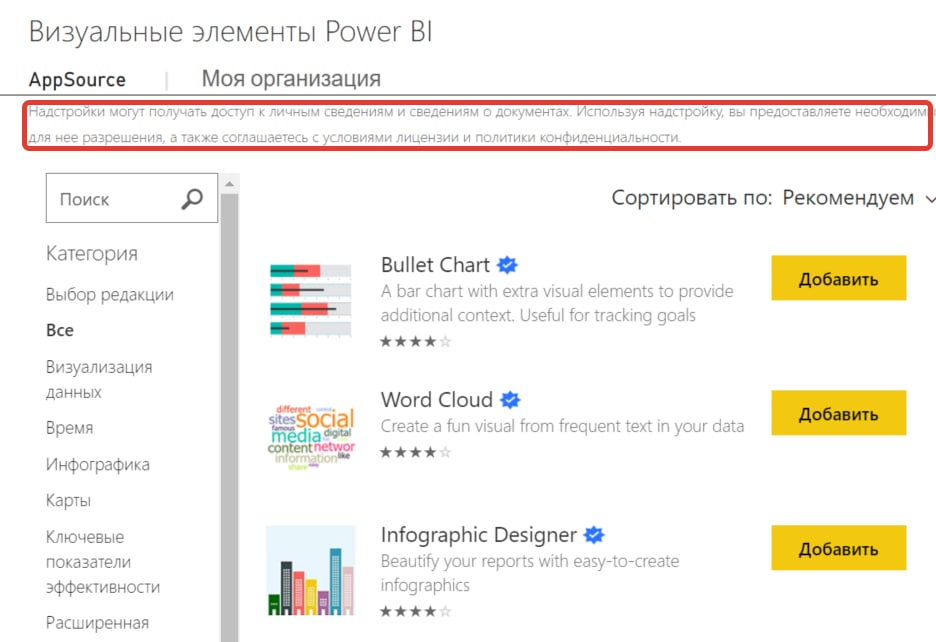Select the Визуализация данных category
This screenshot has width=936, height=642.
[99, 379]
